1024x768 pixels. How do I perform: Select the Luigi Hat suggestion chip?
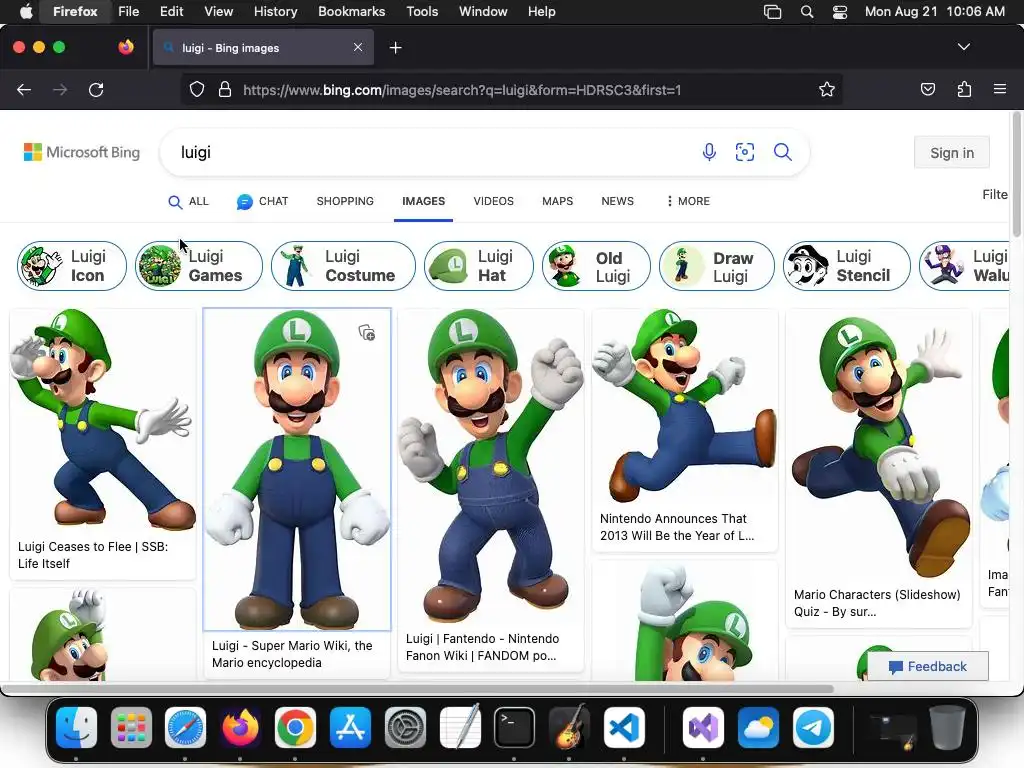(x=479, y=266)
